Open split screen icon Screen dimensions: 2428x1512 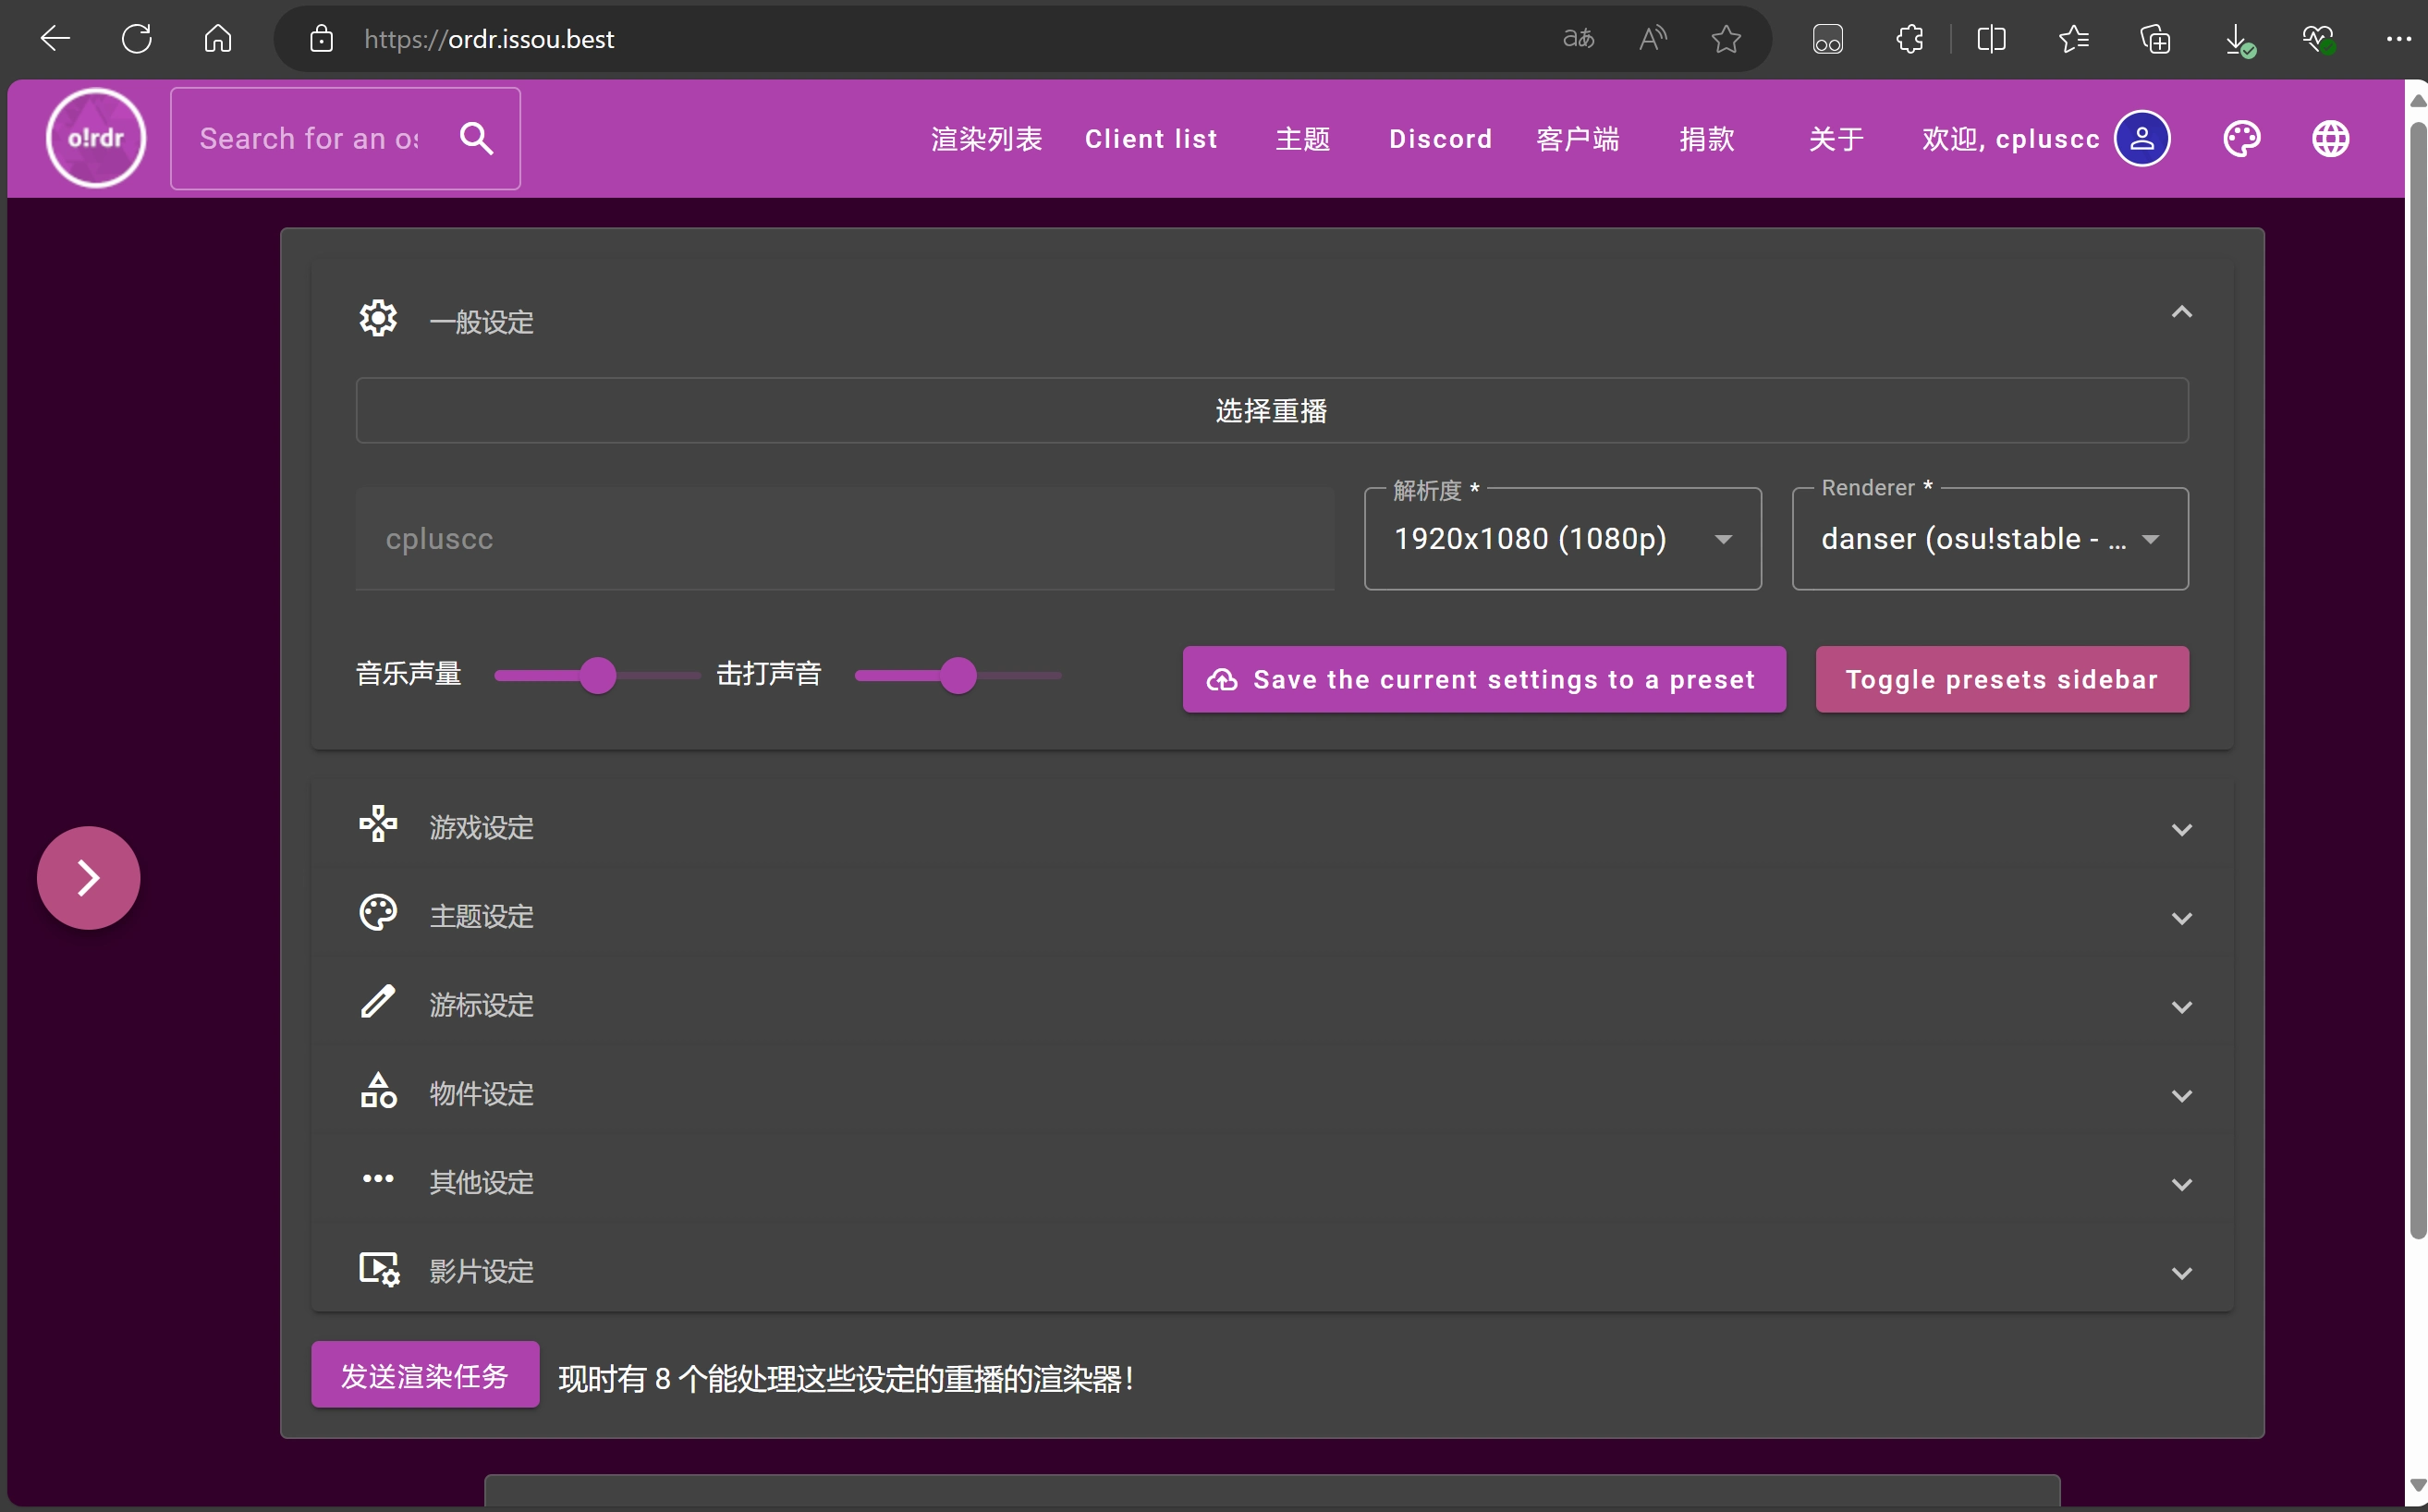pos(1991,39)
